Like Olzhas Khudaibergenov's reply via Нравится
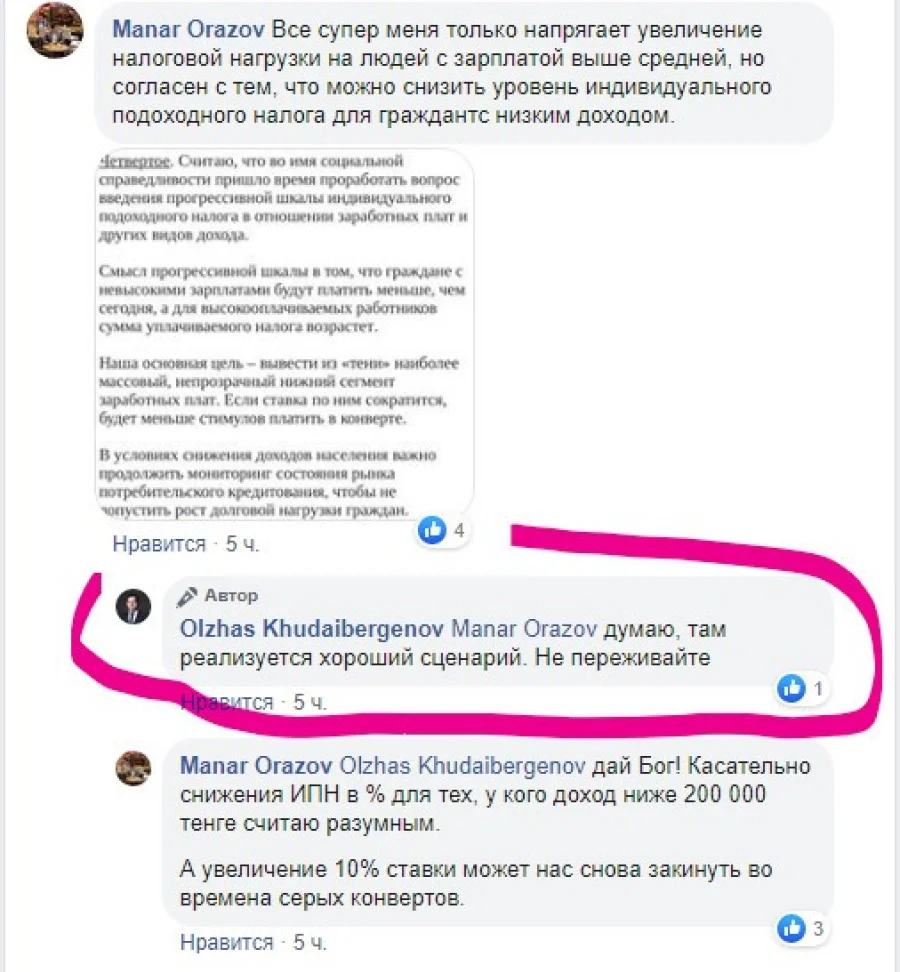 (x=226, y=702)
